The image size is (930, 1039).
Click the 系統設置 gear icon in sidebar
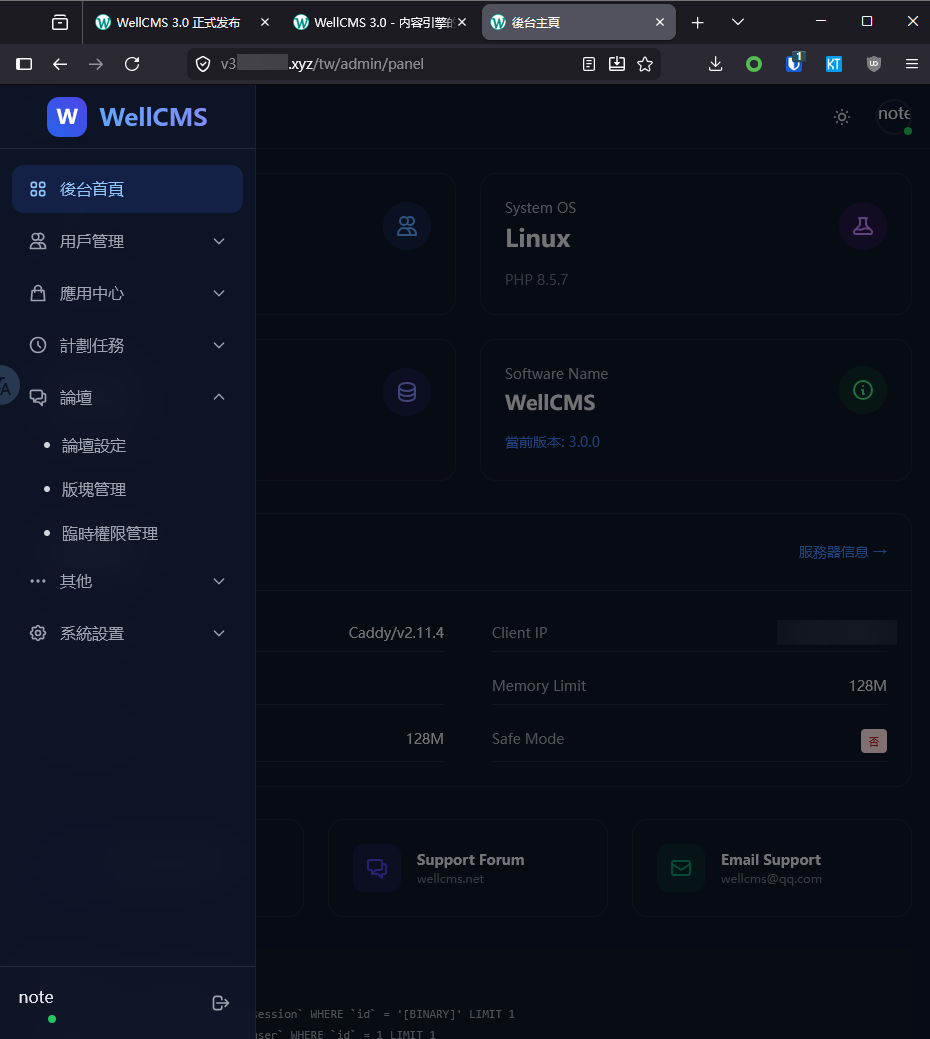pos(38,633)
